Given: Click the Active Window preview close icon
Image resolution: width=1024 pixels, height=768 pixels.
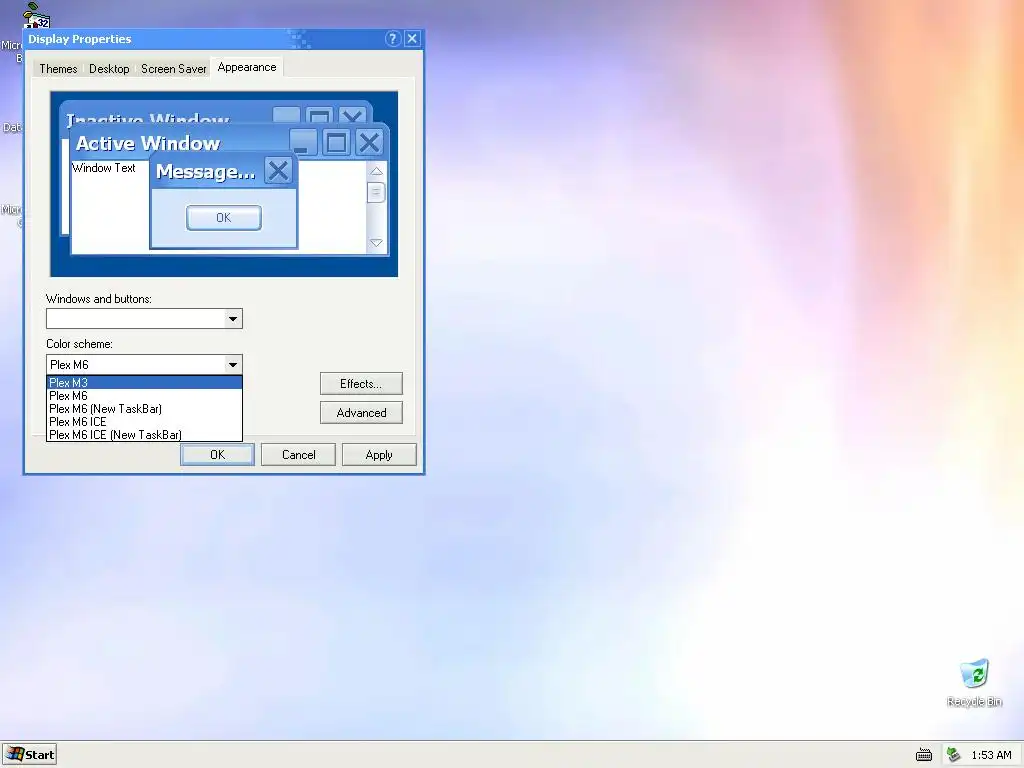Looking at the screenshot, I should 370,142.
